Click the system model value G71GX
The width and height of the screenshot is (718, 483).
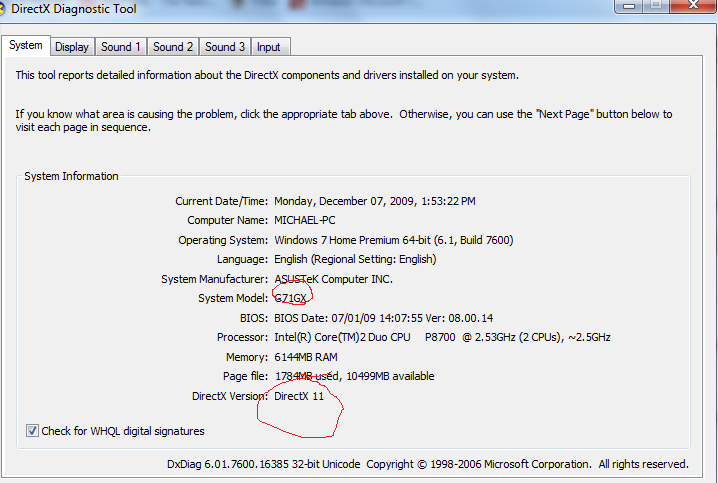(x=290, y=298)
